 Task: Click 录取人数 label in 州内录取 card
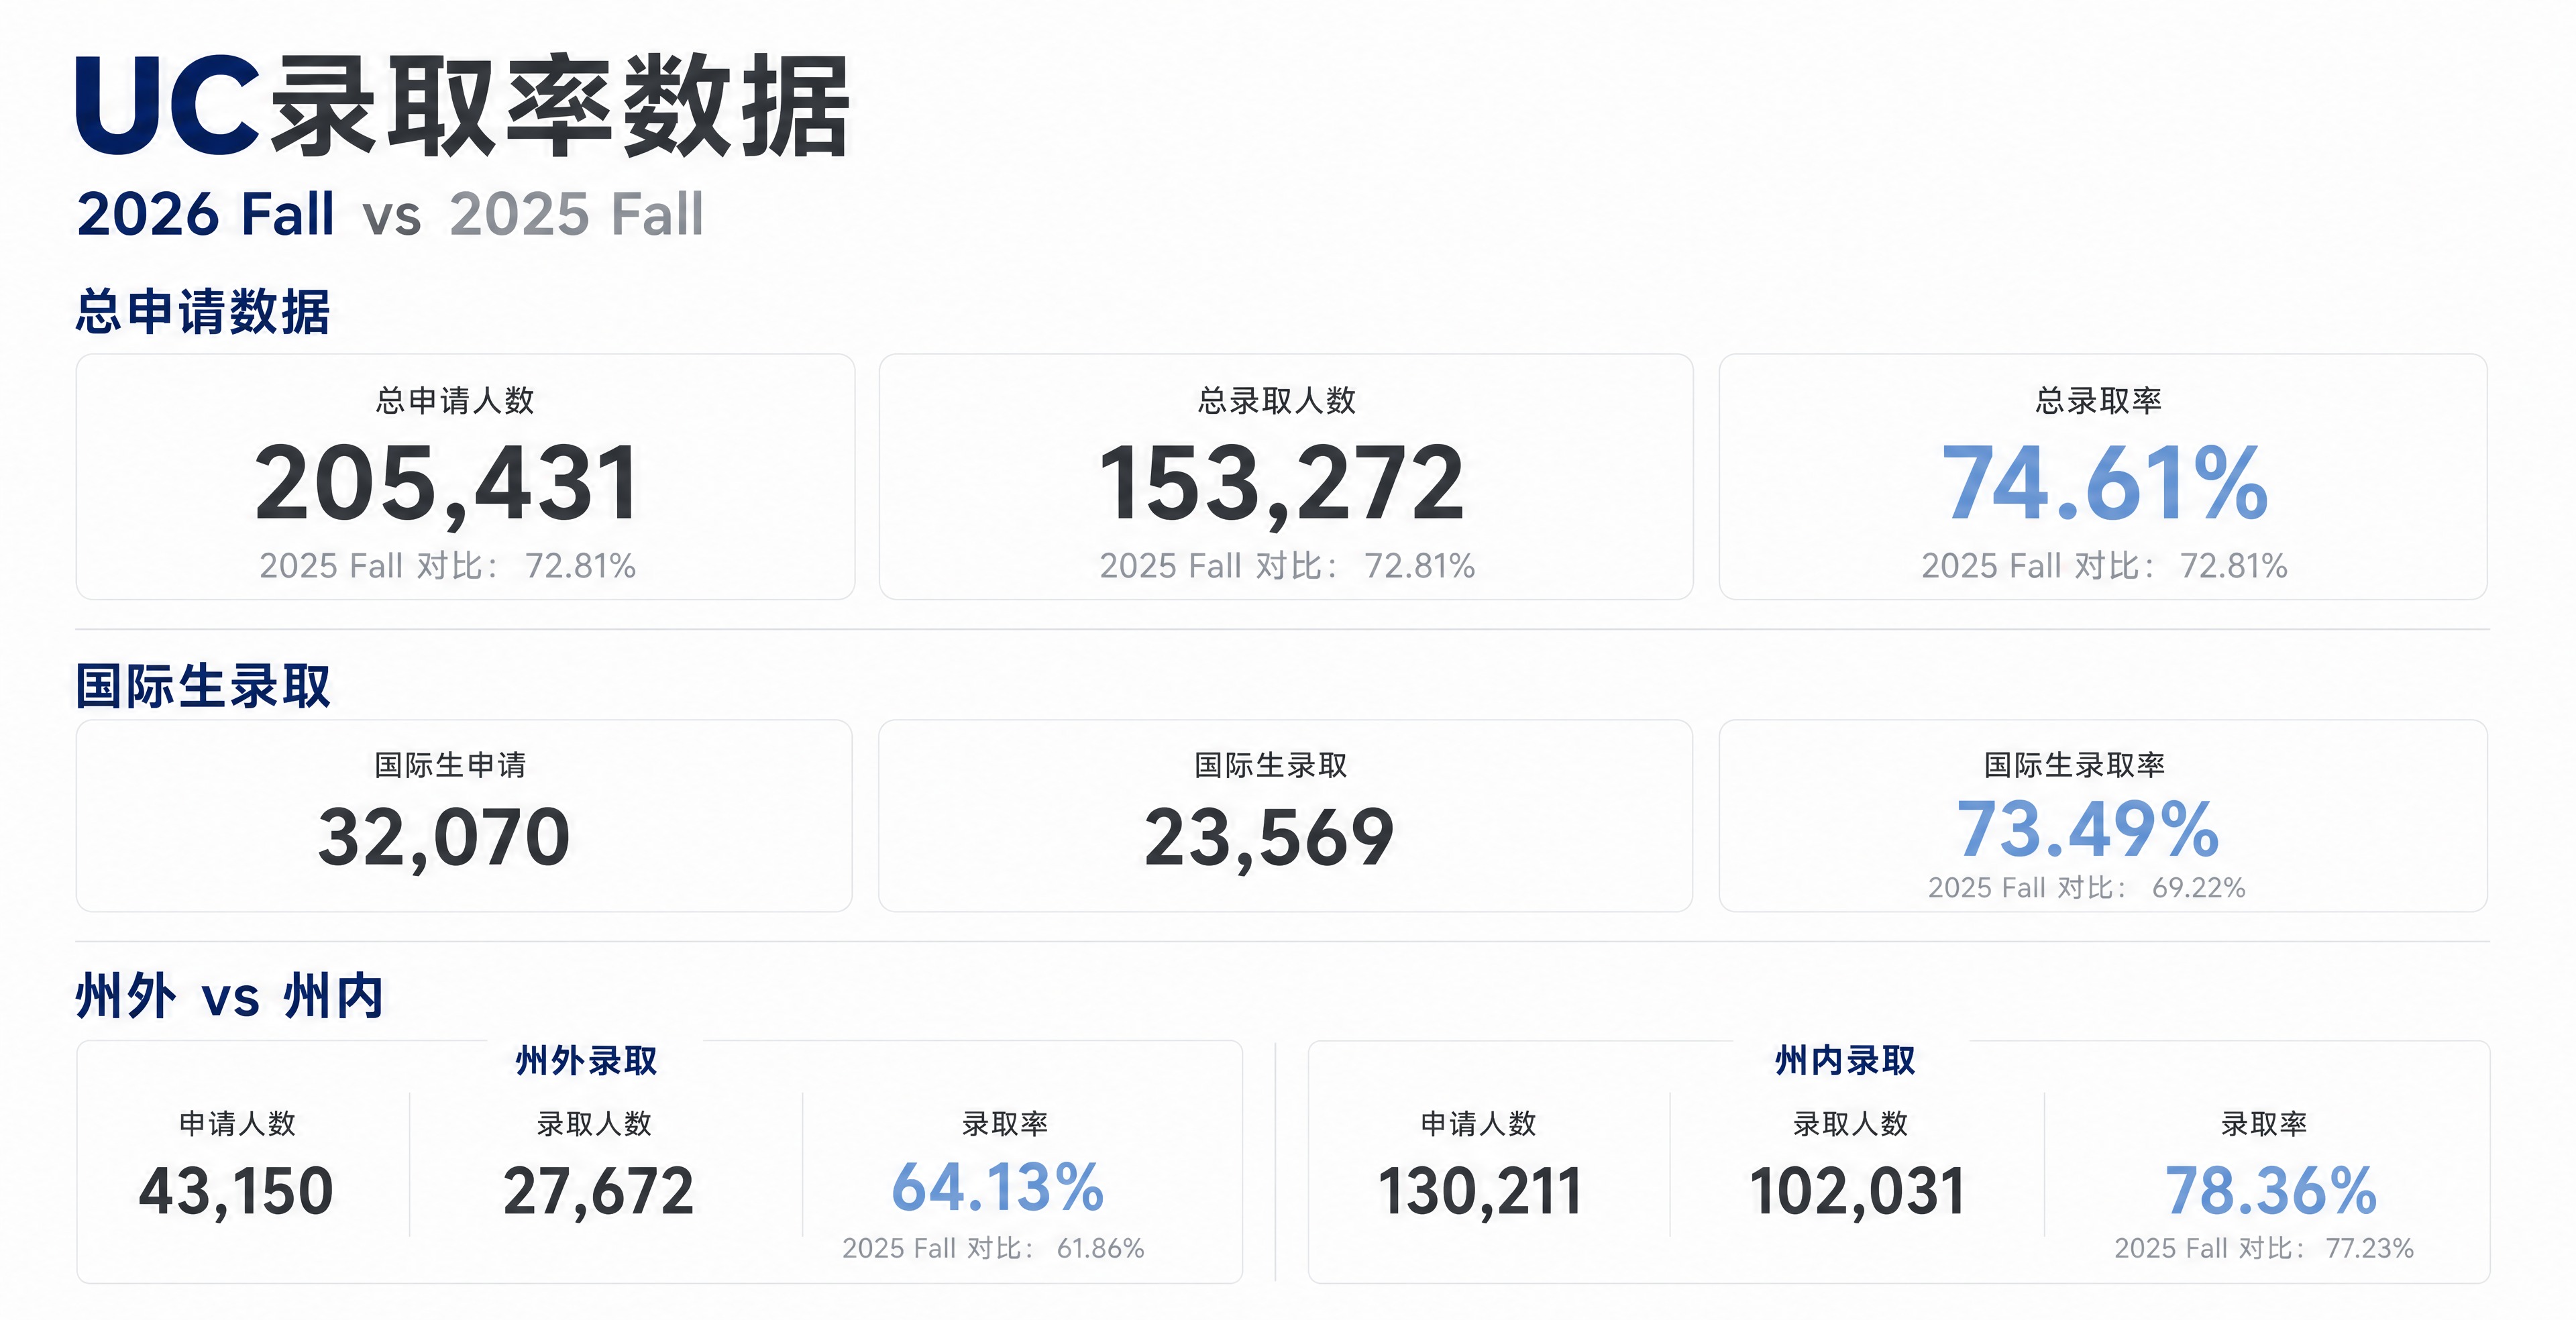click(x=1851, y=1124)
